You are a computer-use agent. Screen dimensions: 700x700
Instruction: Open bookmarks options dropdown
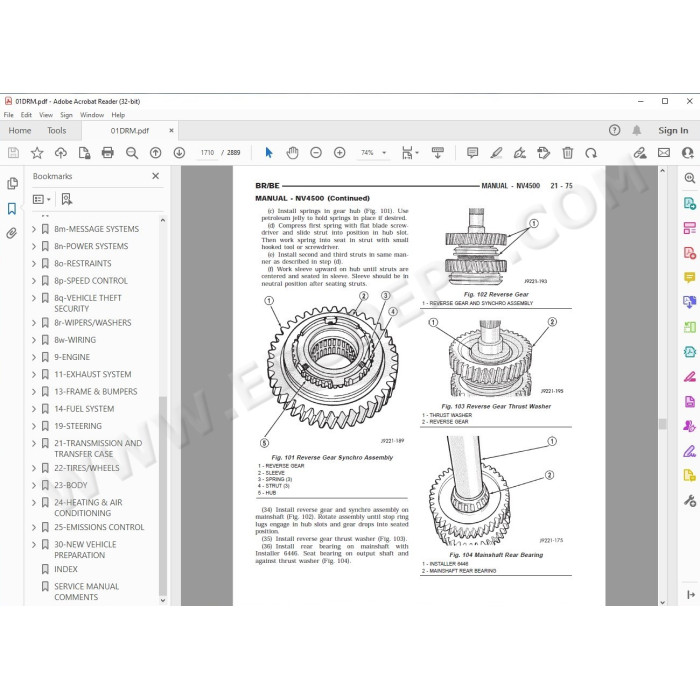coord(42,199)
